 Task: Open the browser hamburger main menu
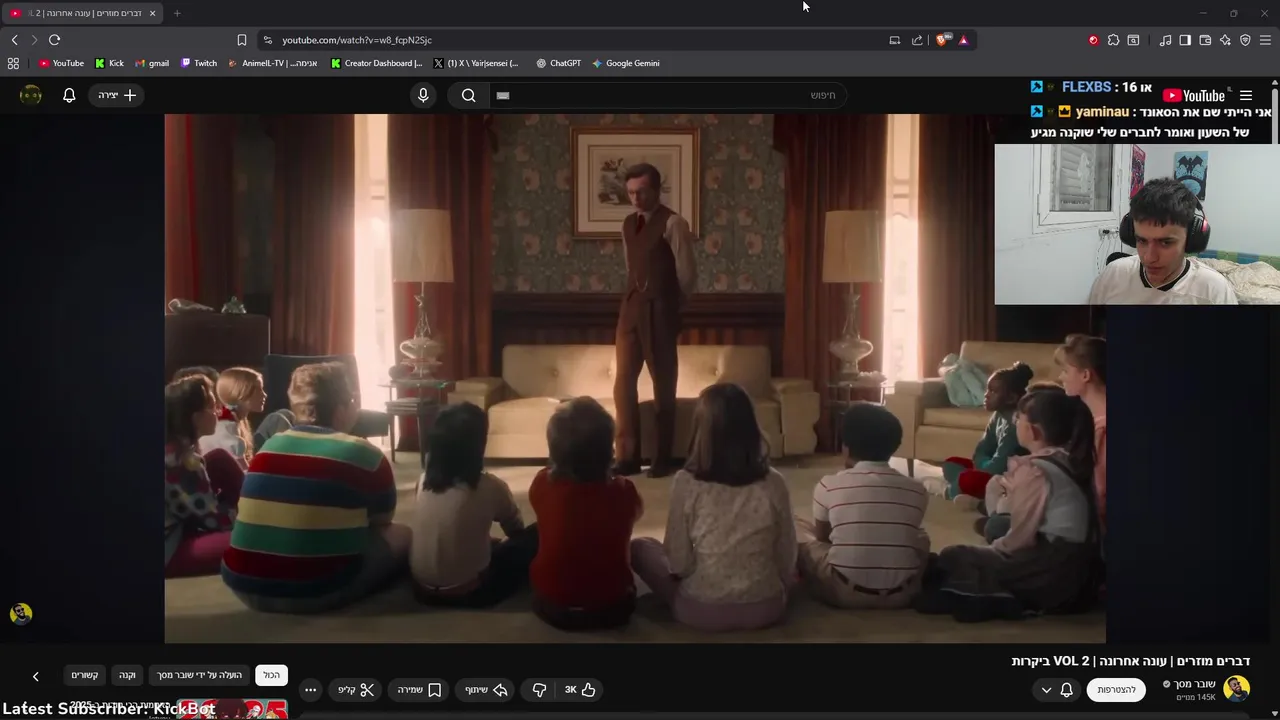[1265, 40]
